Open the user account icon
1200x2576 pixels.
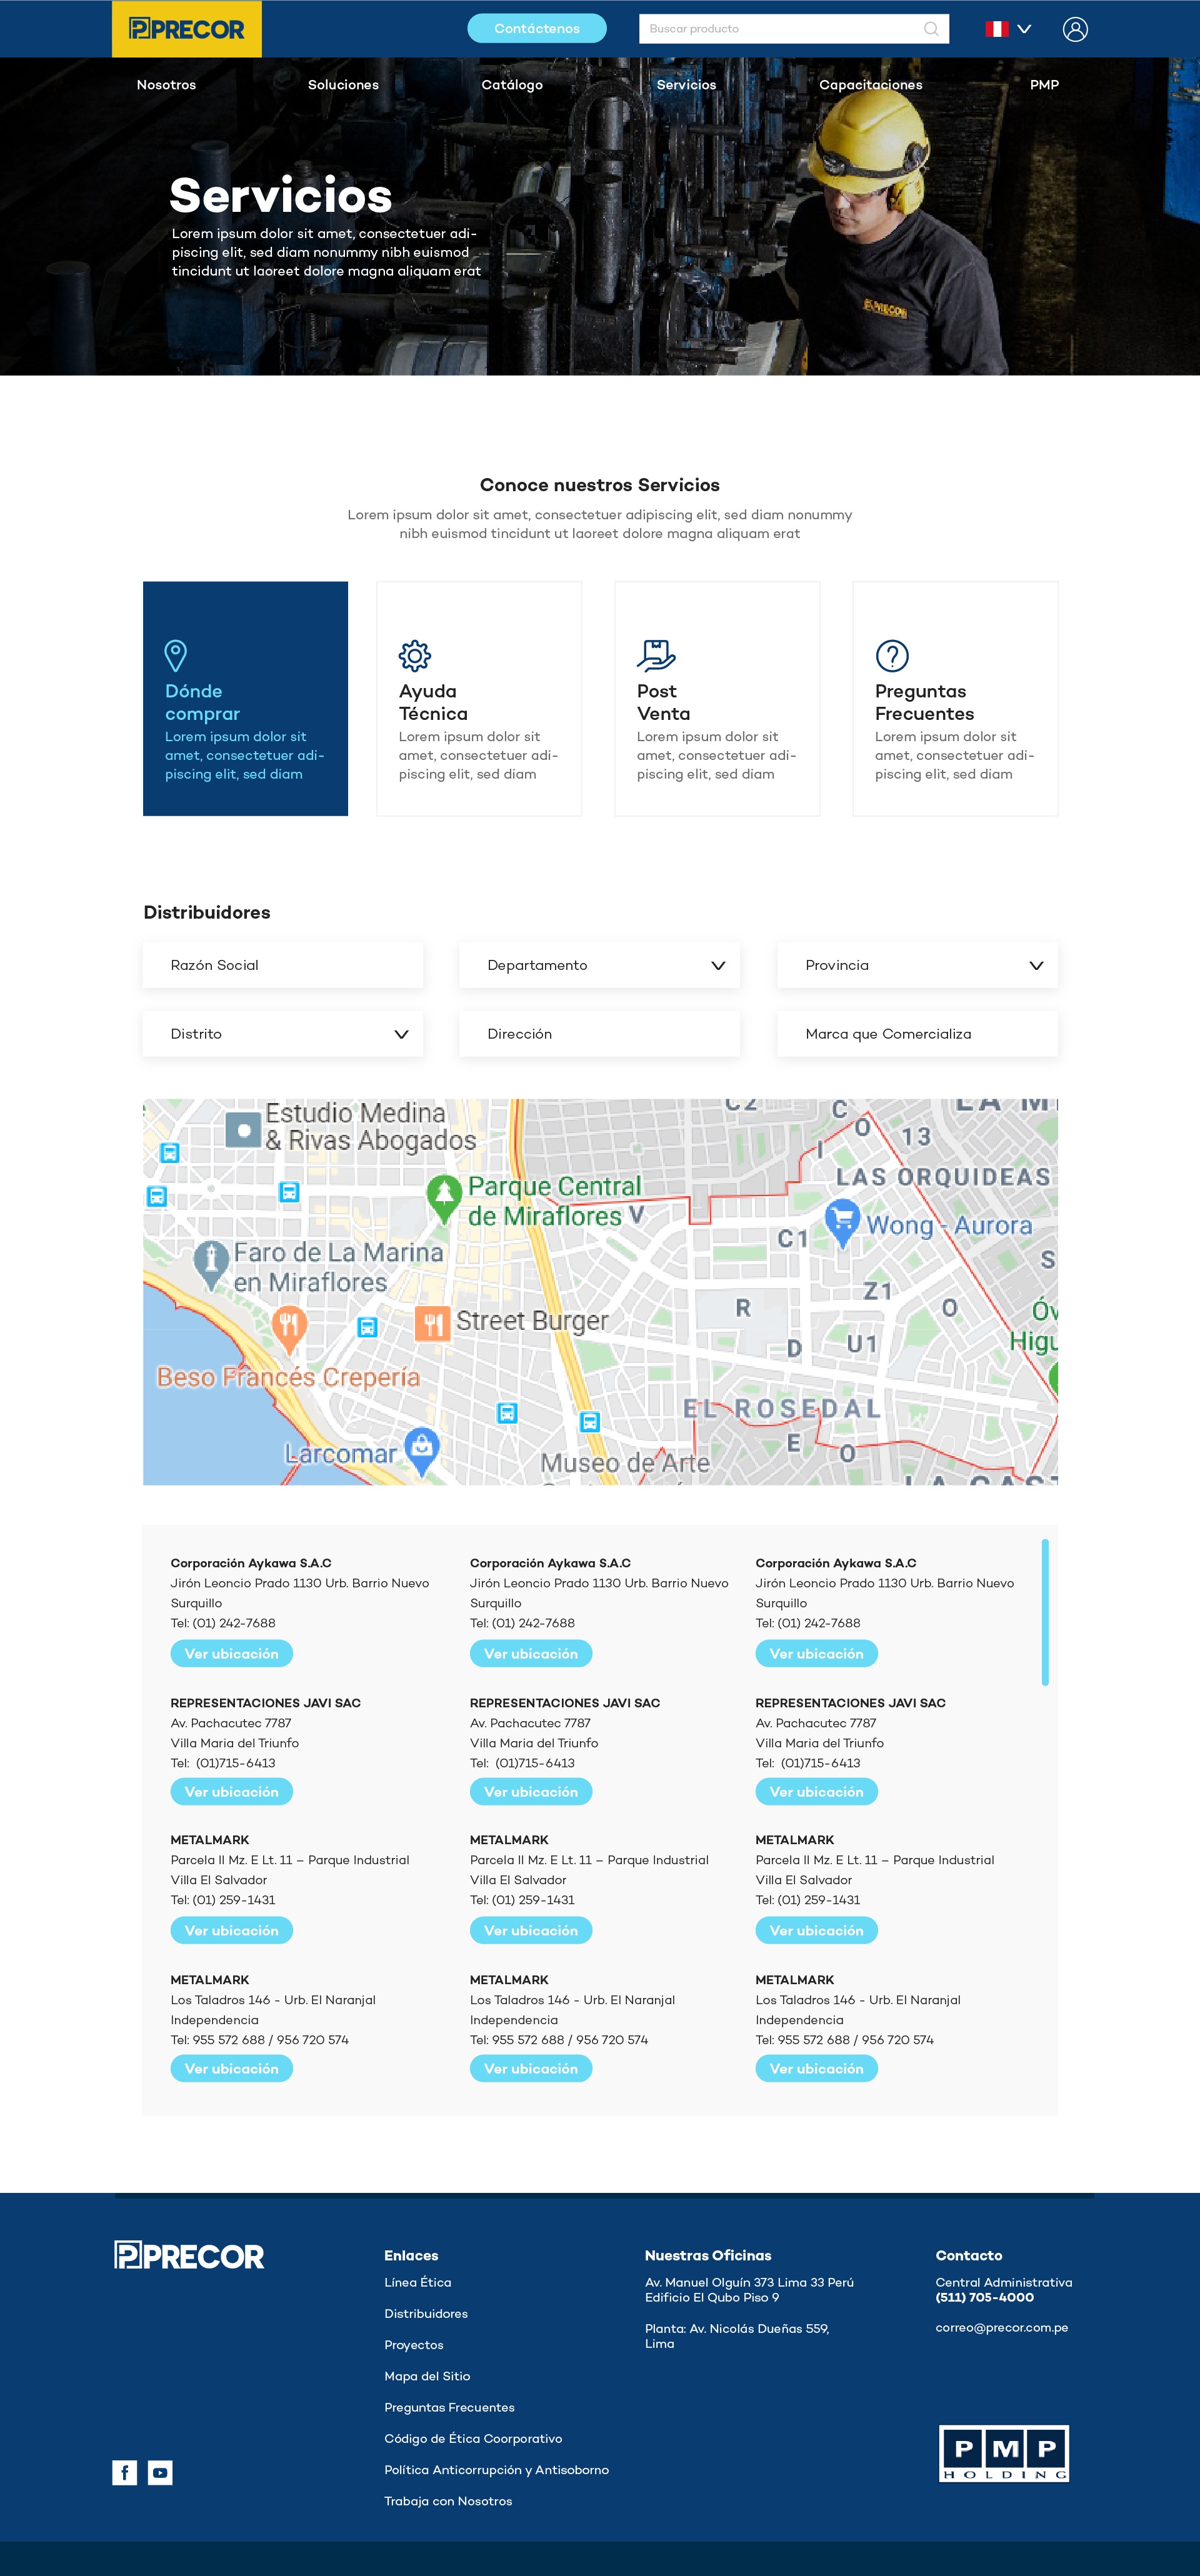coord(1075,29)
